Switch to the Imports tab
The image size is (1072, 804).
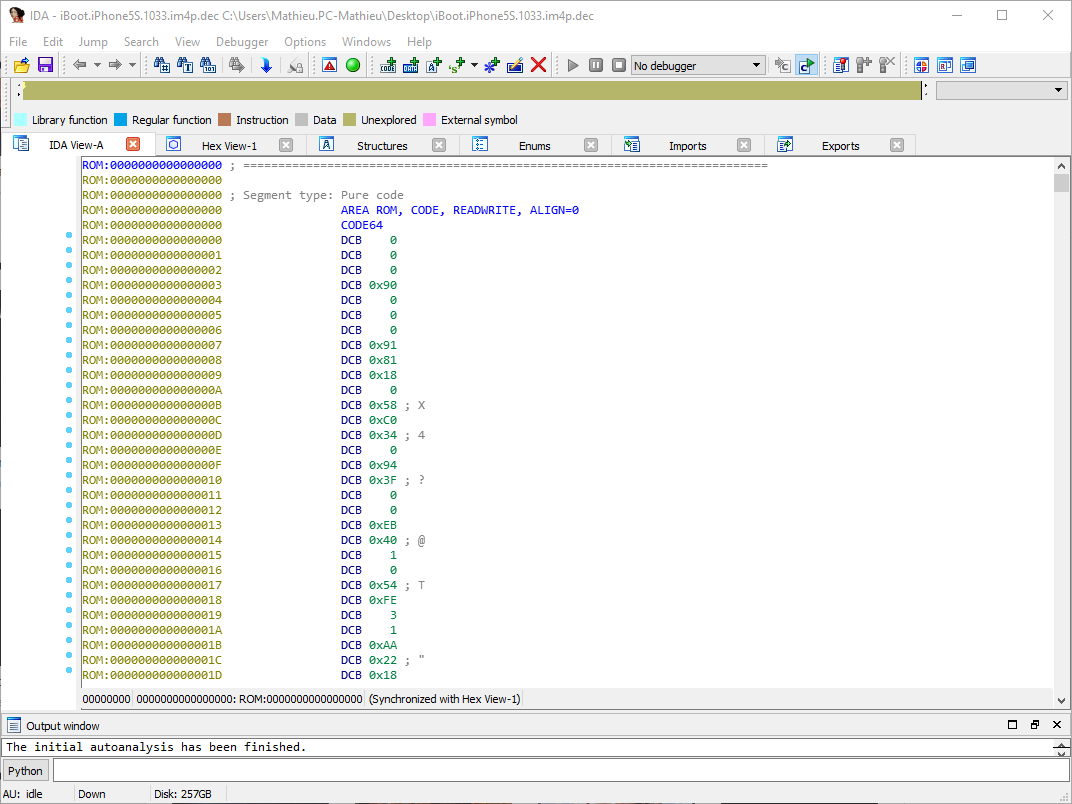(687, 146)
